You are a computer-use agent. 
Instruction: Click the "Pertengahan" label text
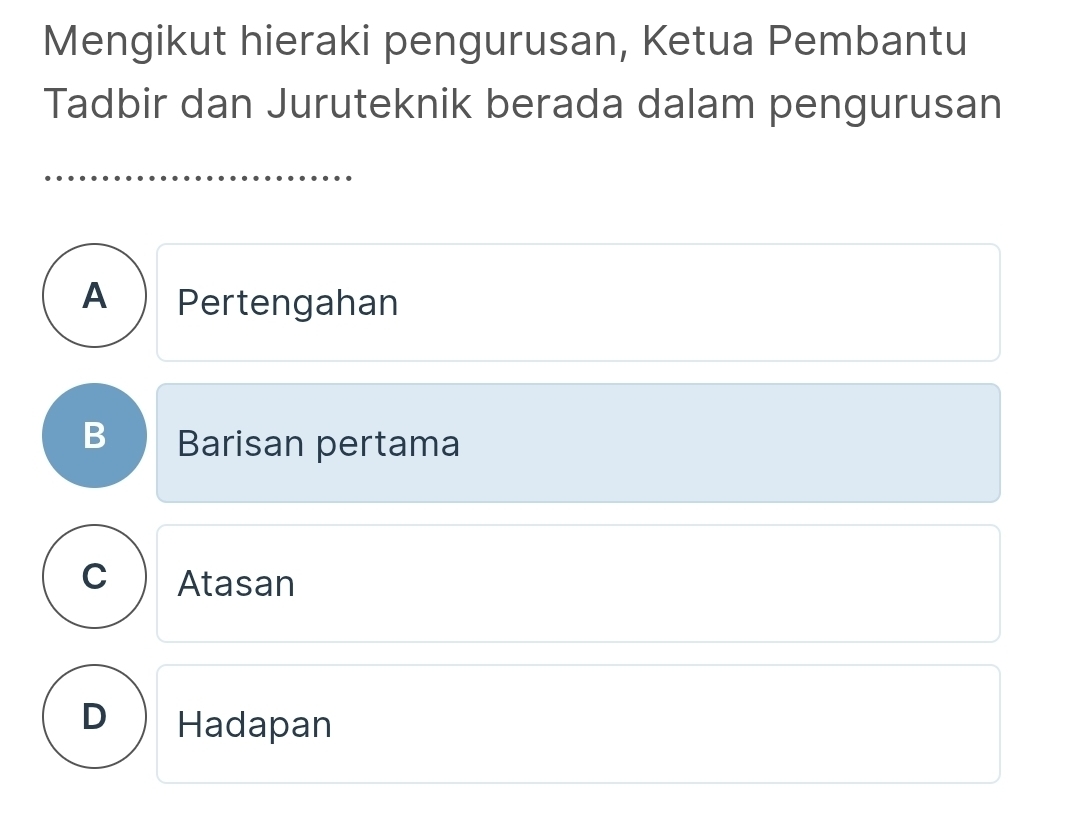pos(288,303)
